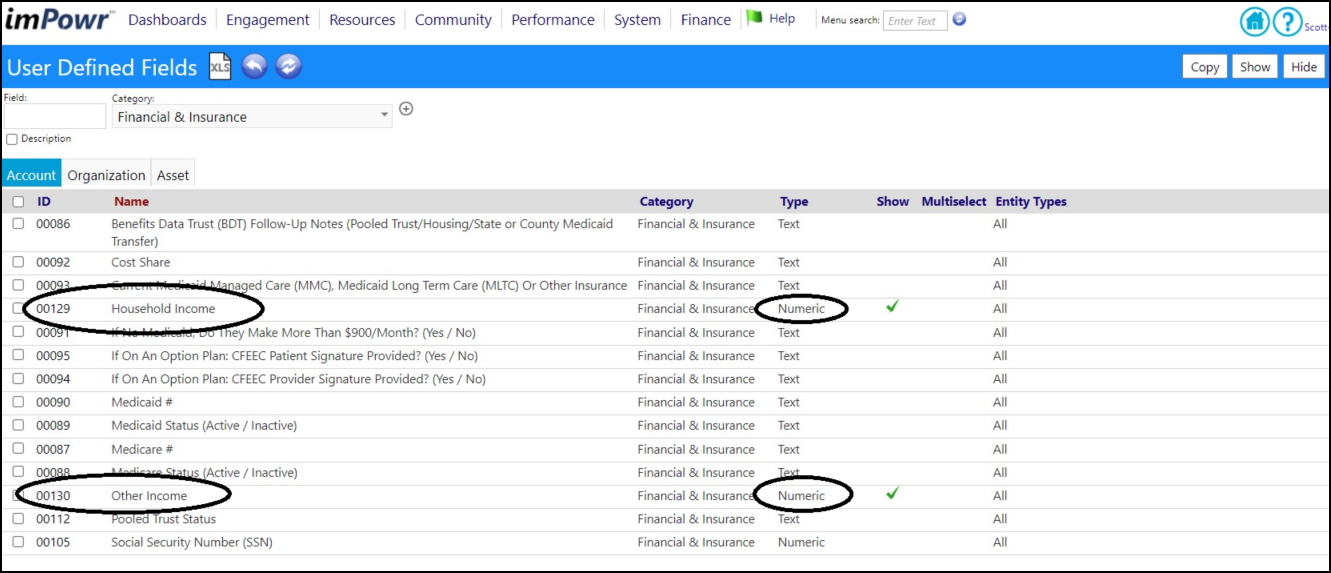Open the Dashboards menu
Viewport: 1331px width, 573px height.
point(167,19)
